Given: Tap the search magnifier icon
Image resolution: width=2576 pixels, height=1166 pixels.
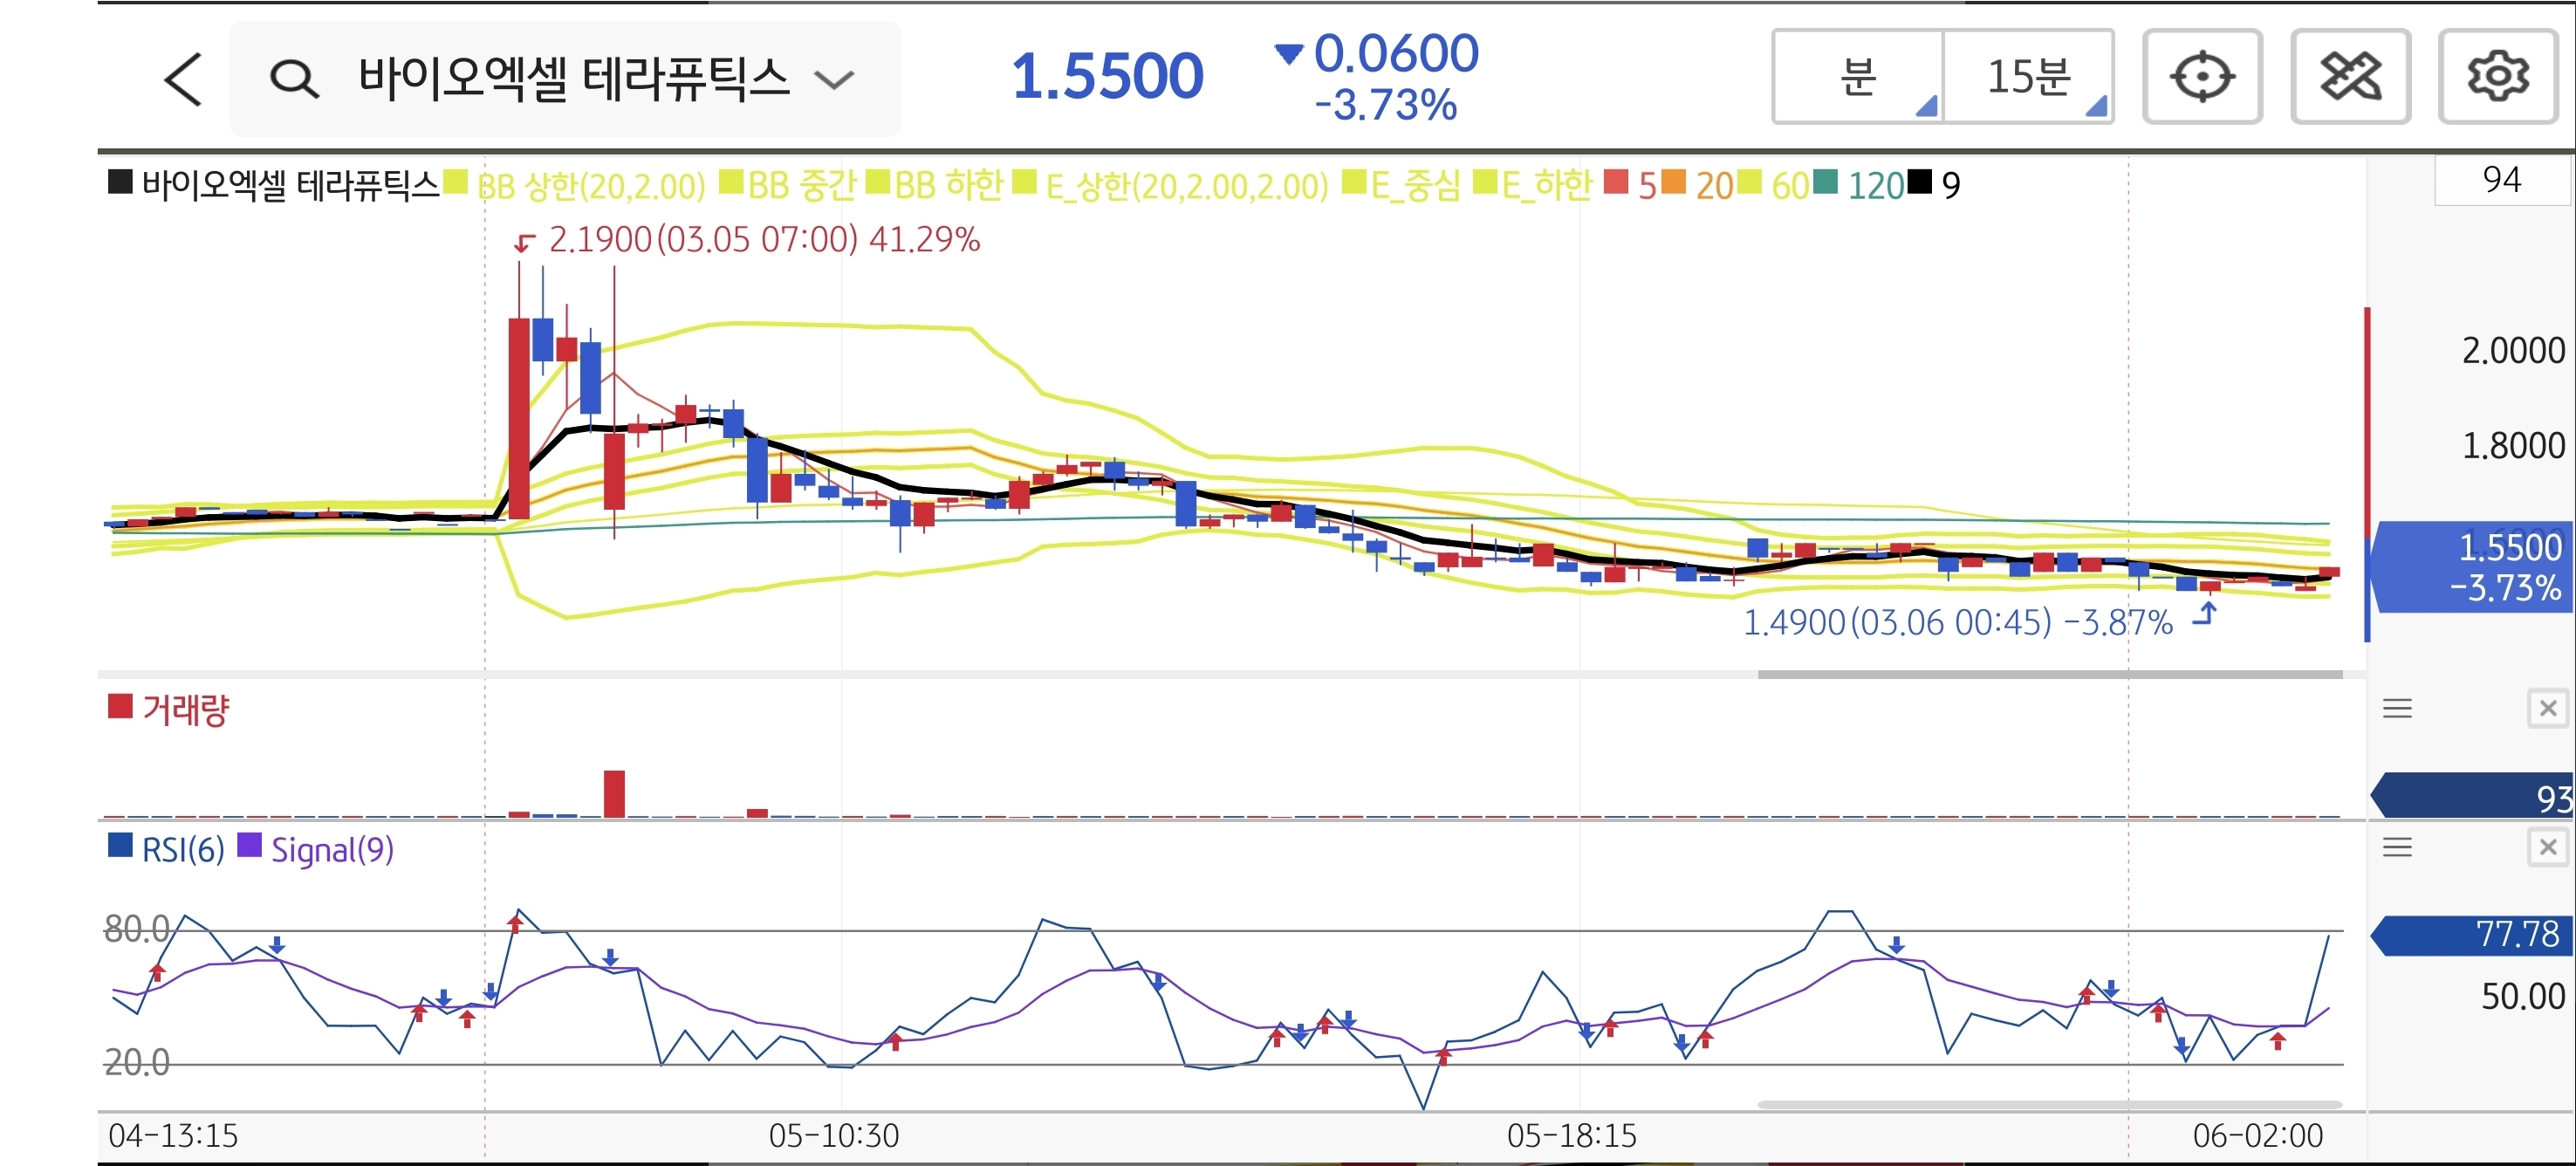Looking at the screenshot, I should coord(294,79).
